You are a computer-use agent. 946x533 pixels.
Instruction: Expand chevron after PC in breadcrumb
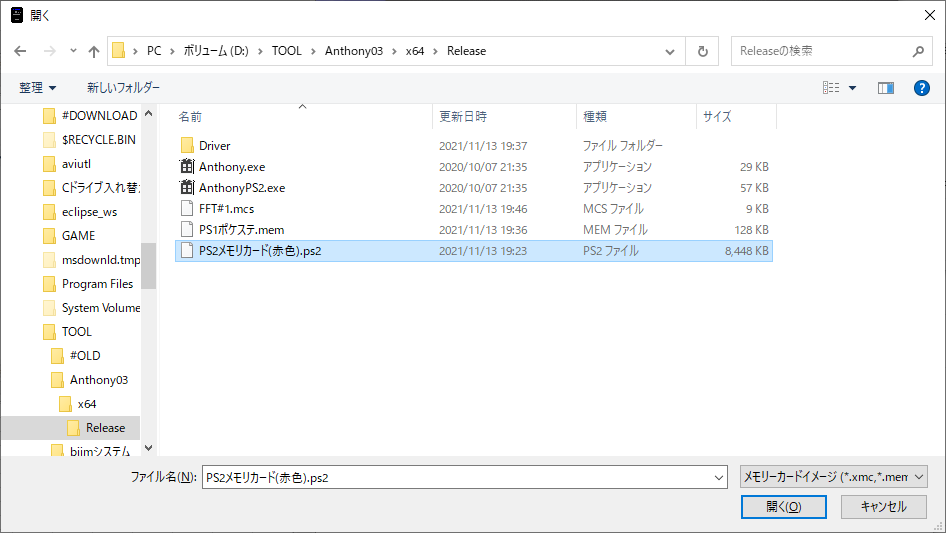[173, 51]
